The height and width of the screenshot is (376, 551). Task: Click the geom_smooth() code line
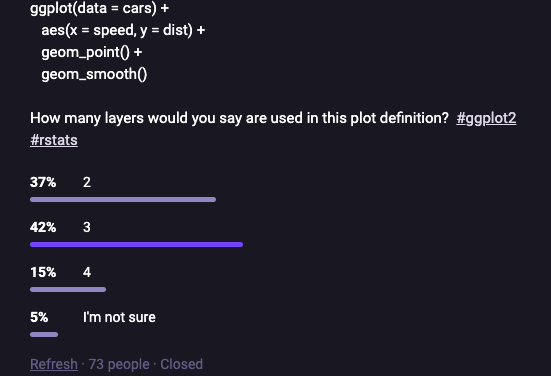[x=94, y=74]
